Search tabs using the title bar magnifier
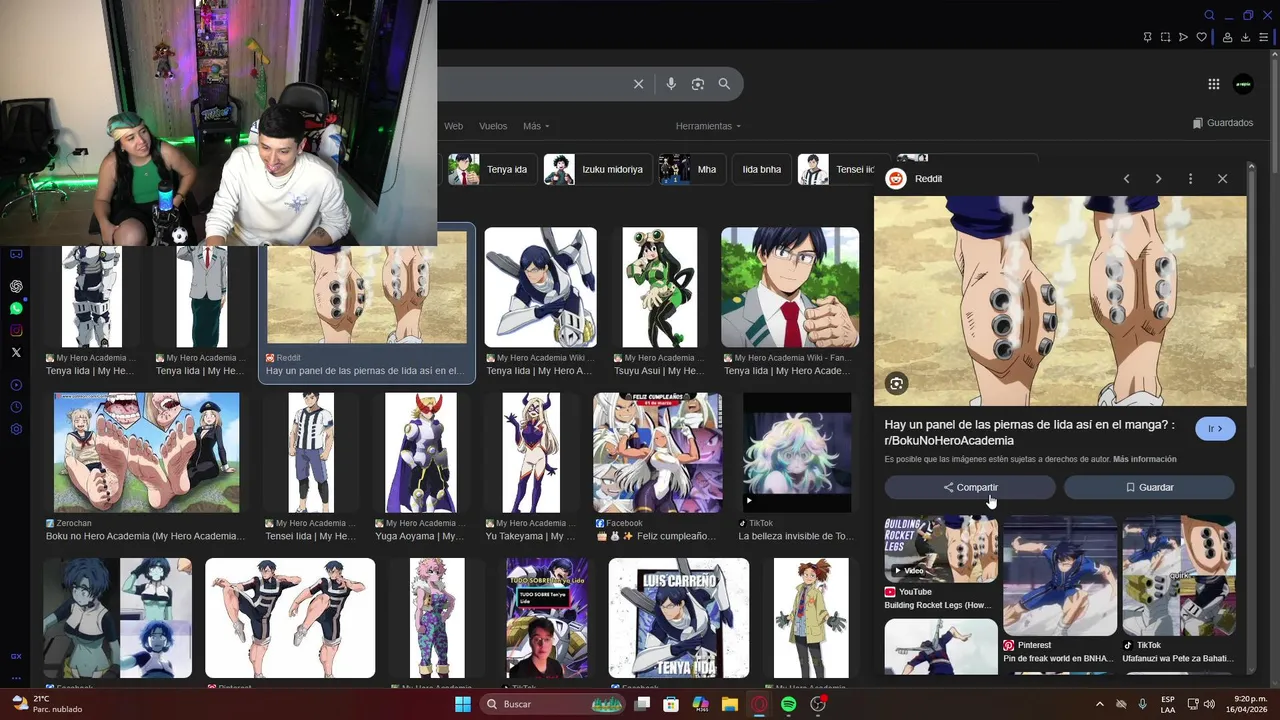The height and width of the screenshot is (720, 1280). (x=1209, y=15)
